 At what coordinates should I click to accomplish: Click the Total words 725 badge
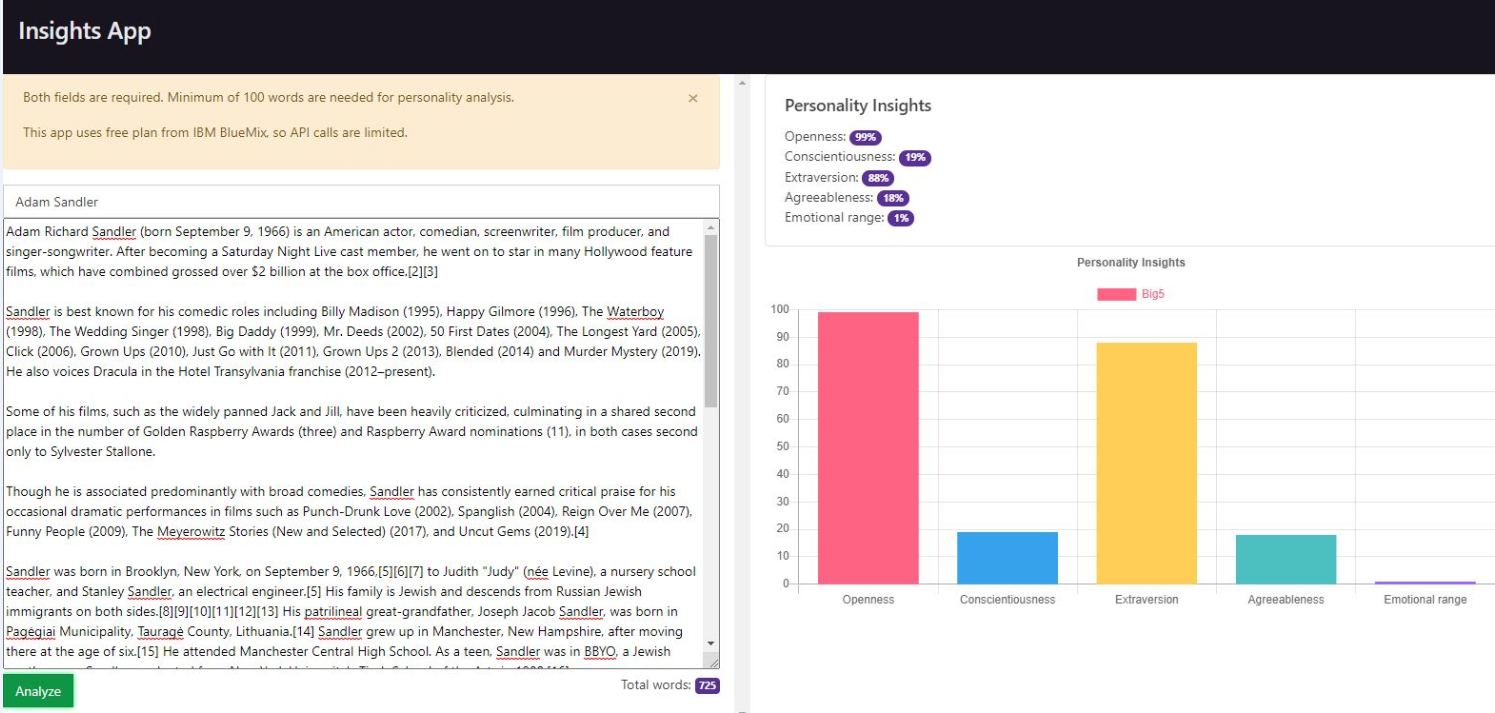point(707,686)
